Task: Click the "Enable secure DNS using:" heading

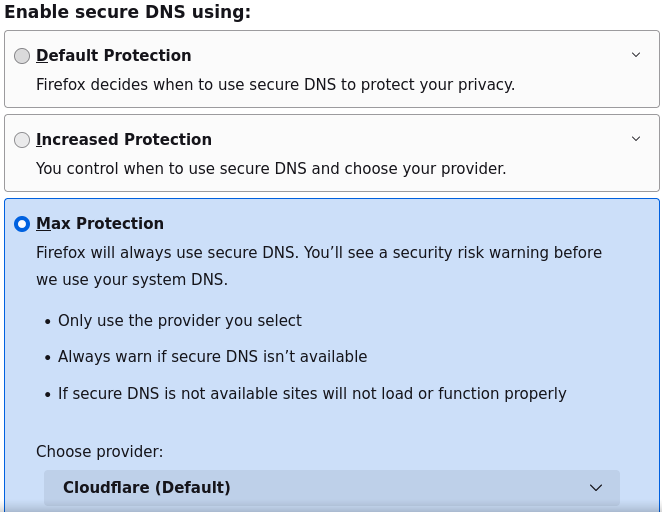Action: pos(127,12)
